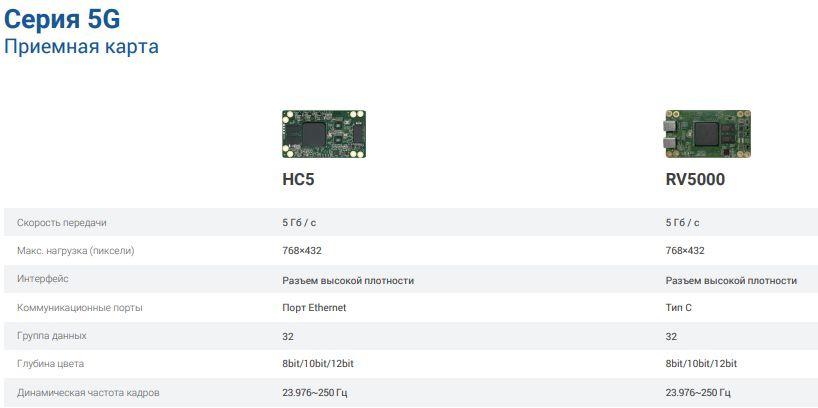Click RV5000's 'Разъем высокой плотности' interface value
This screenshot has height=408, width=818.
coord(731,281)
